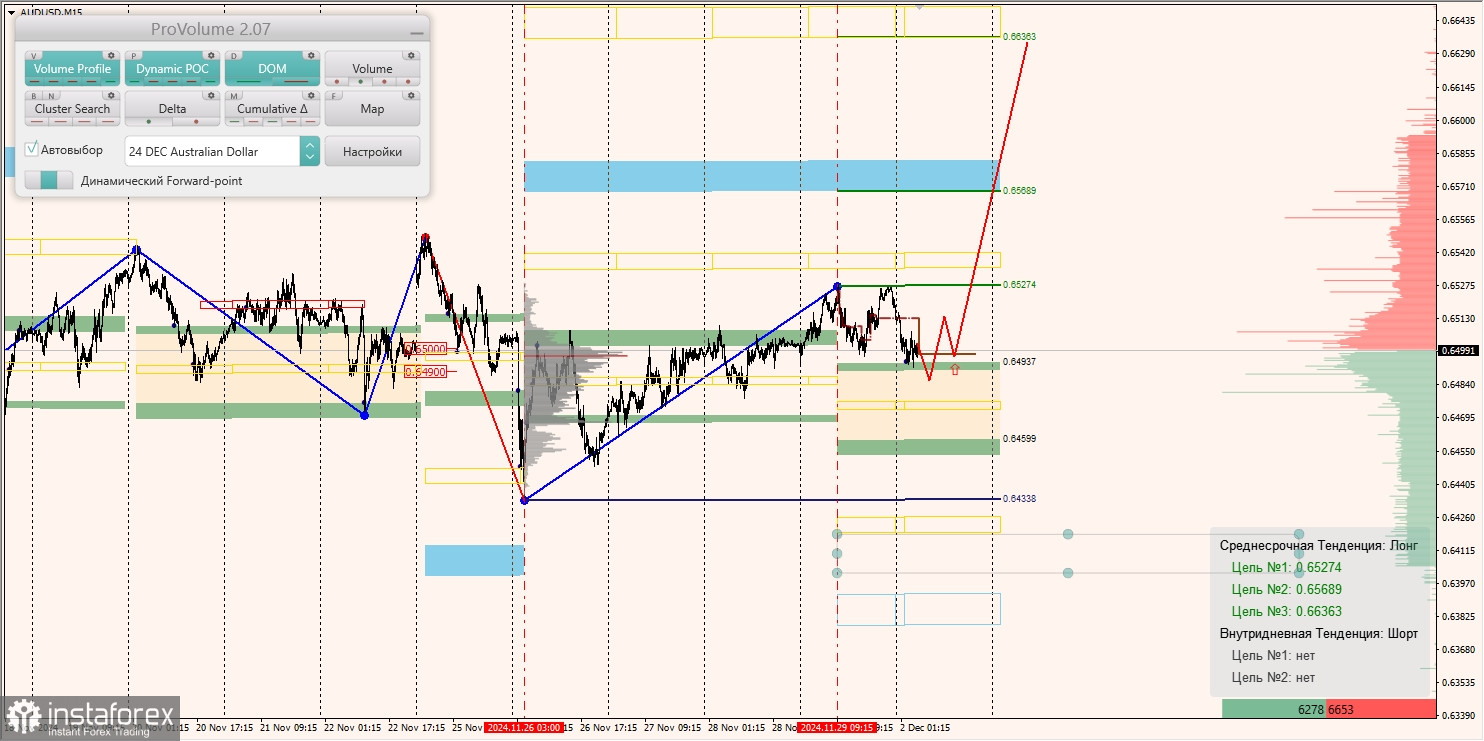Click the 0.64599 level label

point(1020,438)
